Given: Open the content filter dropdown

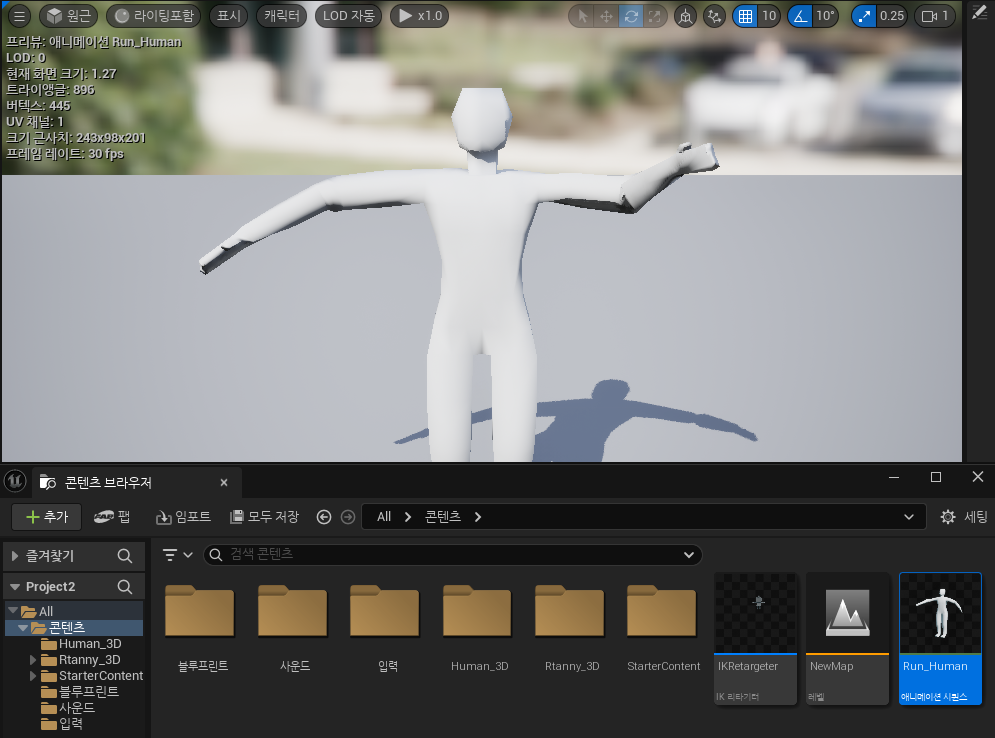Looking at the screenshot, I should (178, 555).
